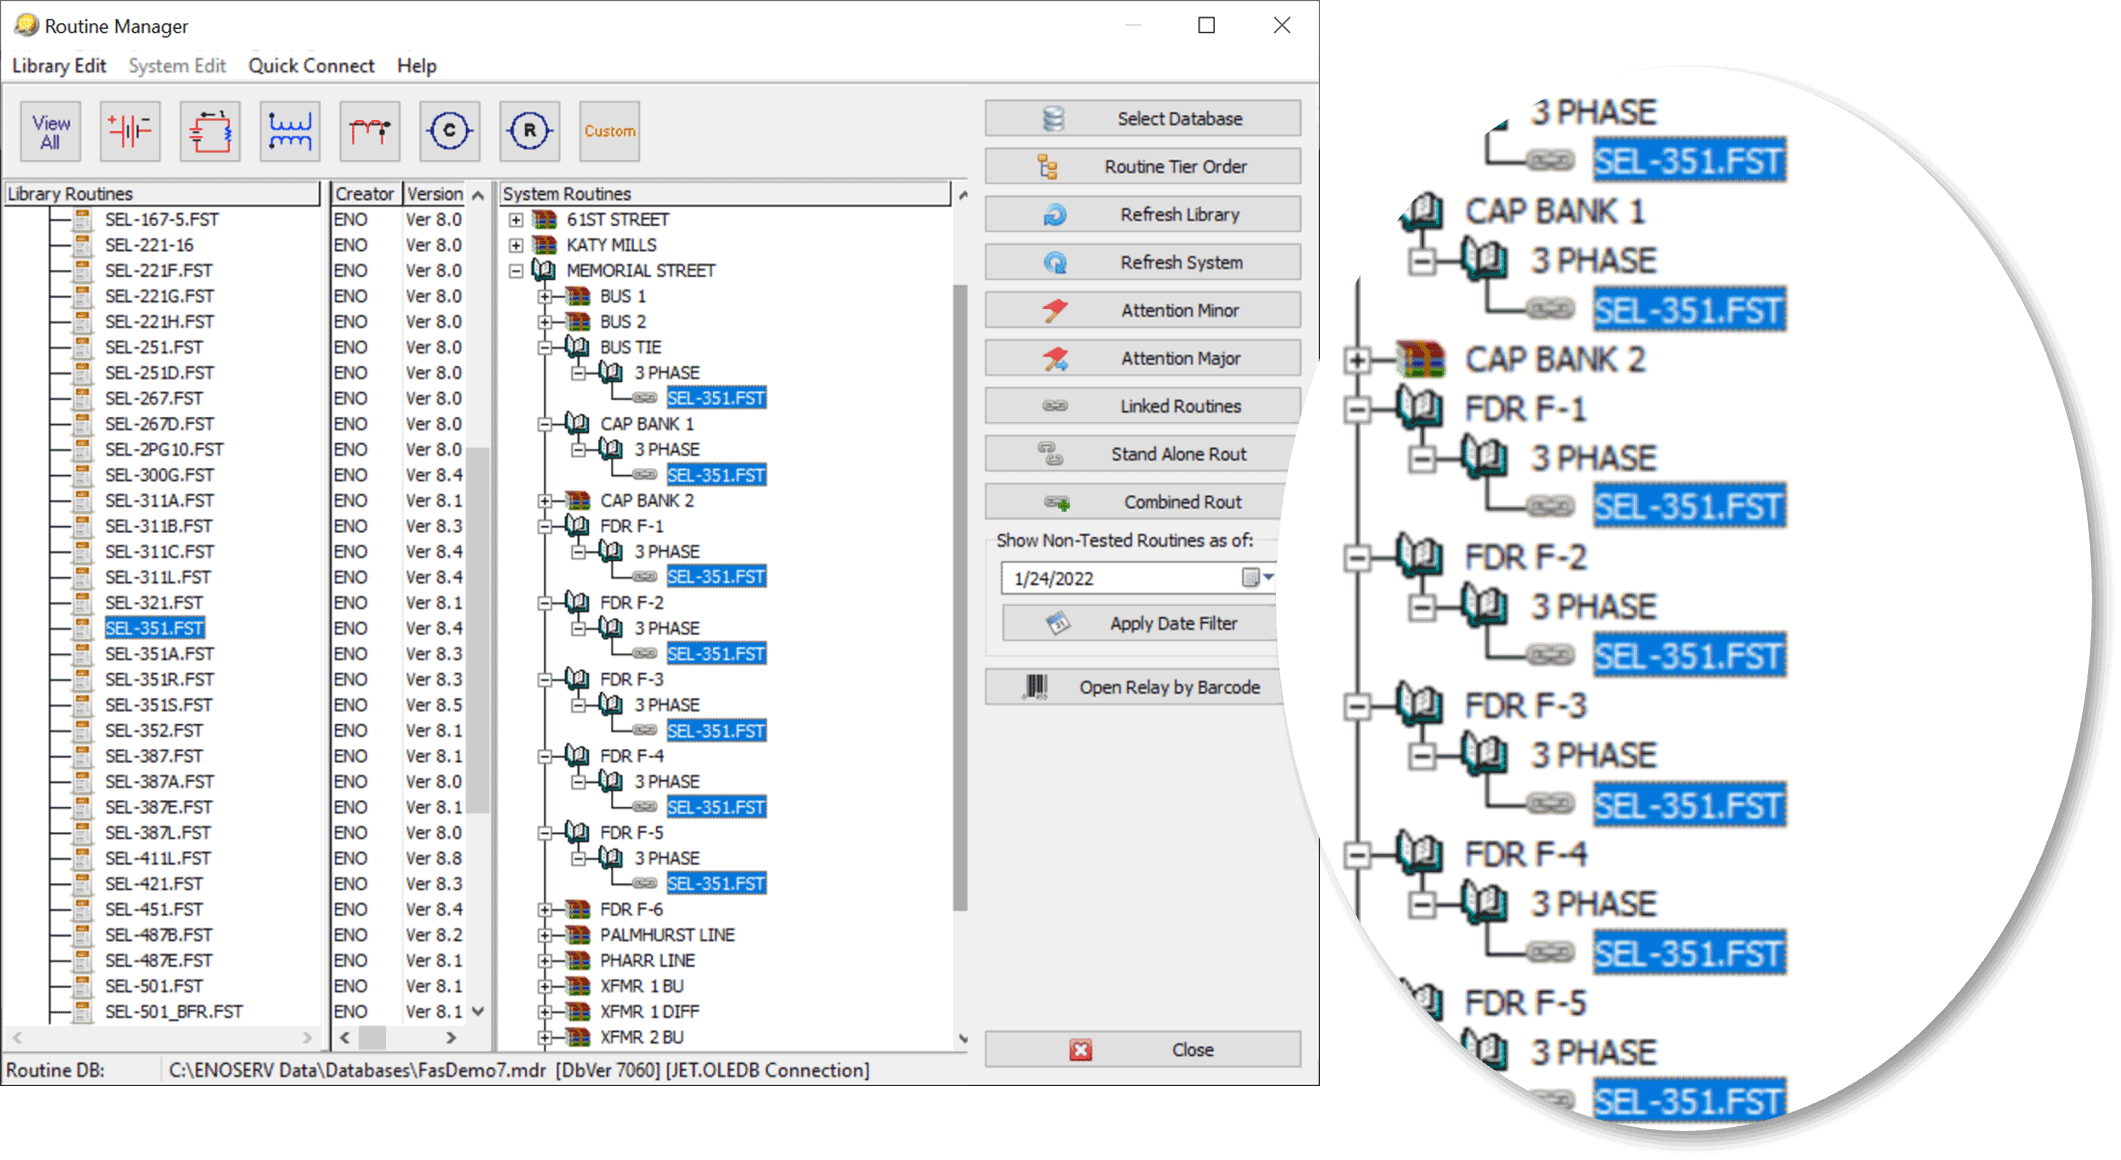Click the Custom filter icon
This screenshot has height=1160, width=2121.
click(x=610, y=131)
